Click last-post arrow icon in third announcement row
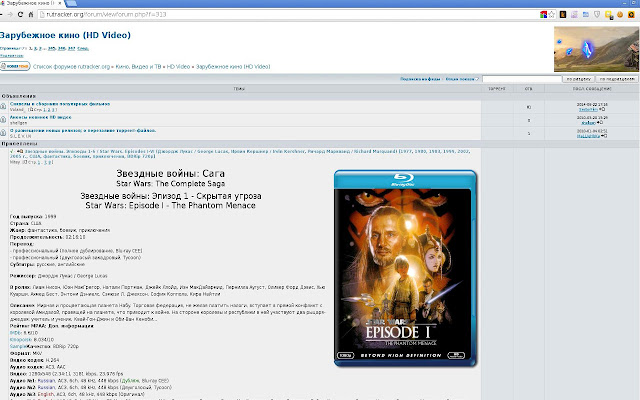This screenshot has height=400, width=640. (604, 136)
